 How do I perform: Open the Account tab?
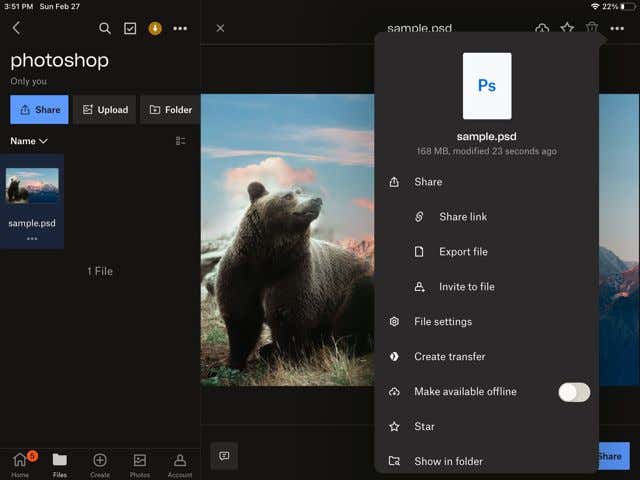point(180,463)
